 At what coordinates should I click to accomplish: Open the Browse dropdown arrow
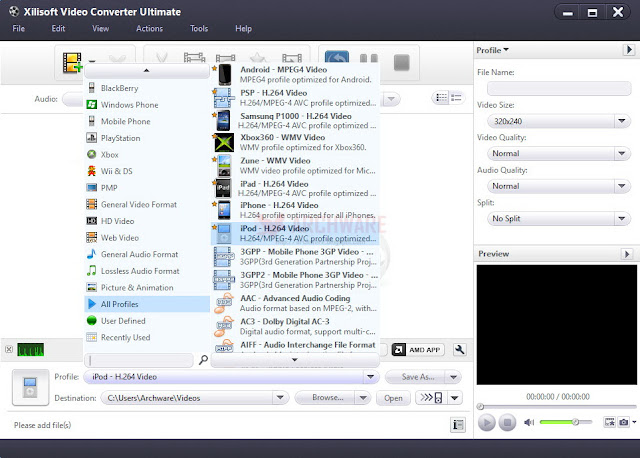pyautogui.click(x=363, y=398)
